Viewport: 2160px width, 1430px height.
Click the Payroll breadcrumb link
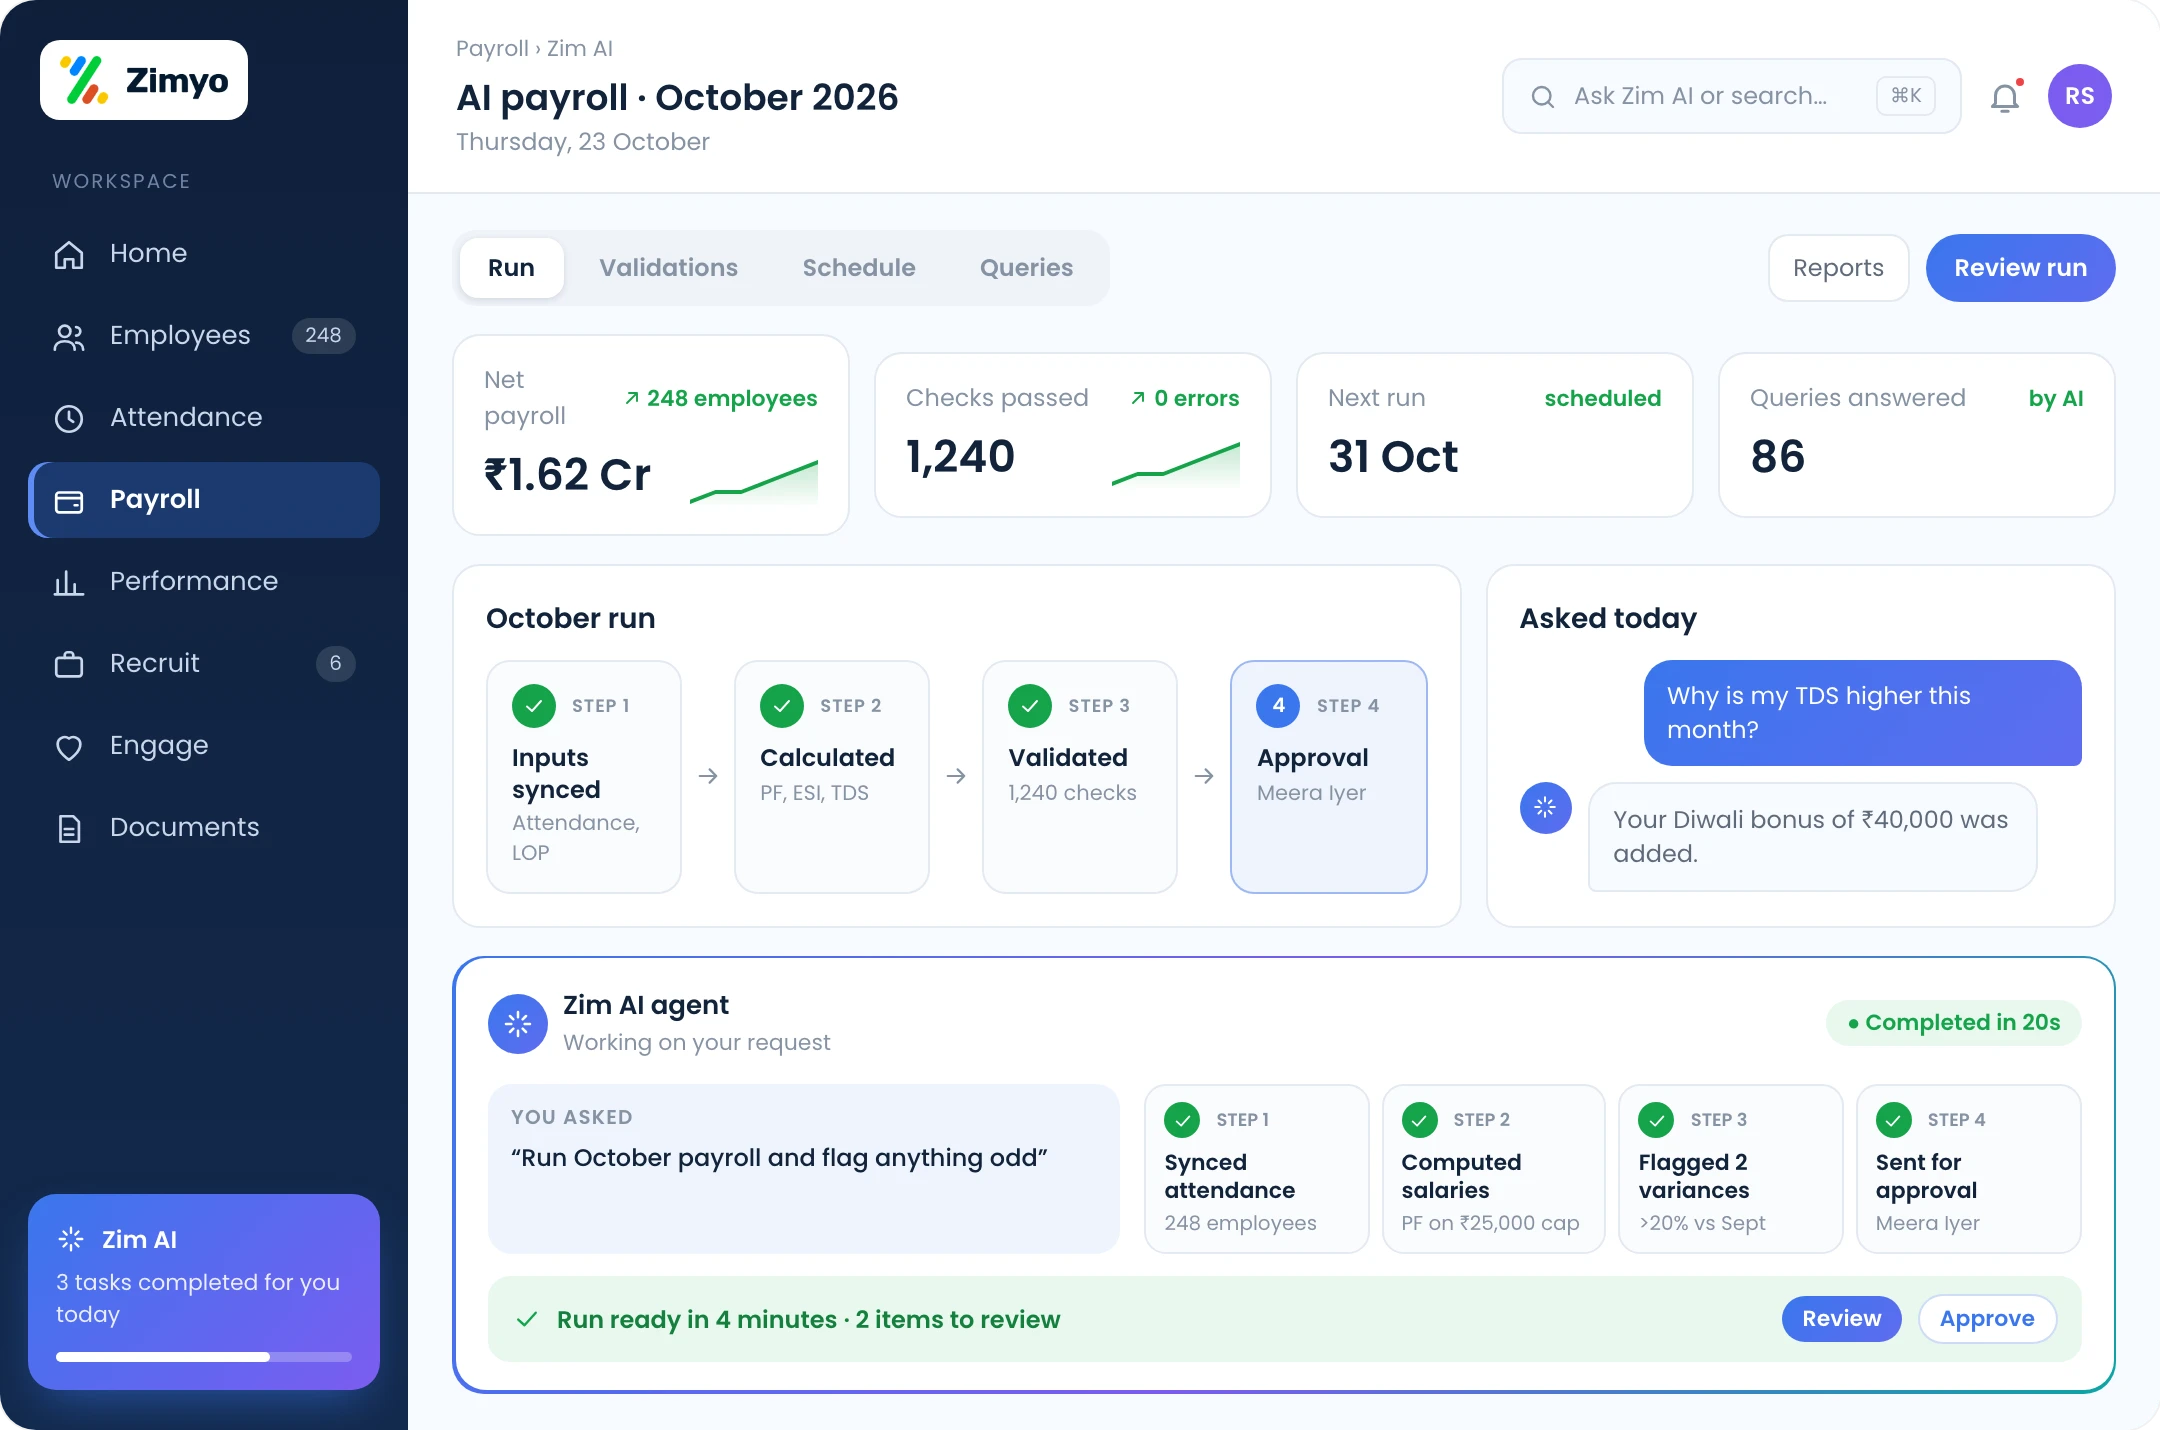click(492, 48)
